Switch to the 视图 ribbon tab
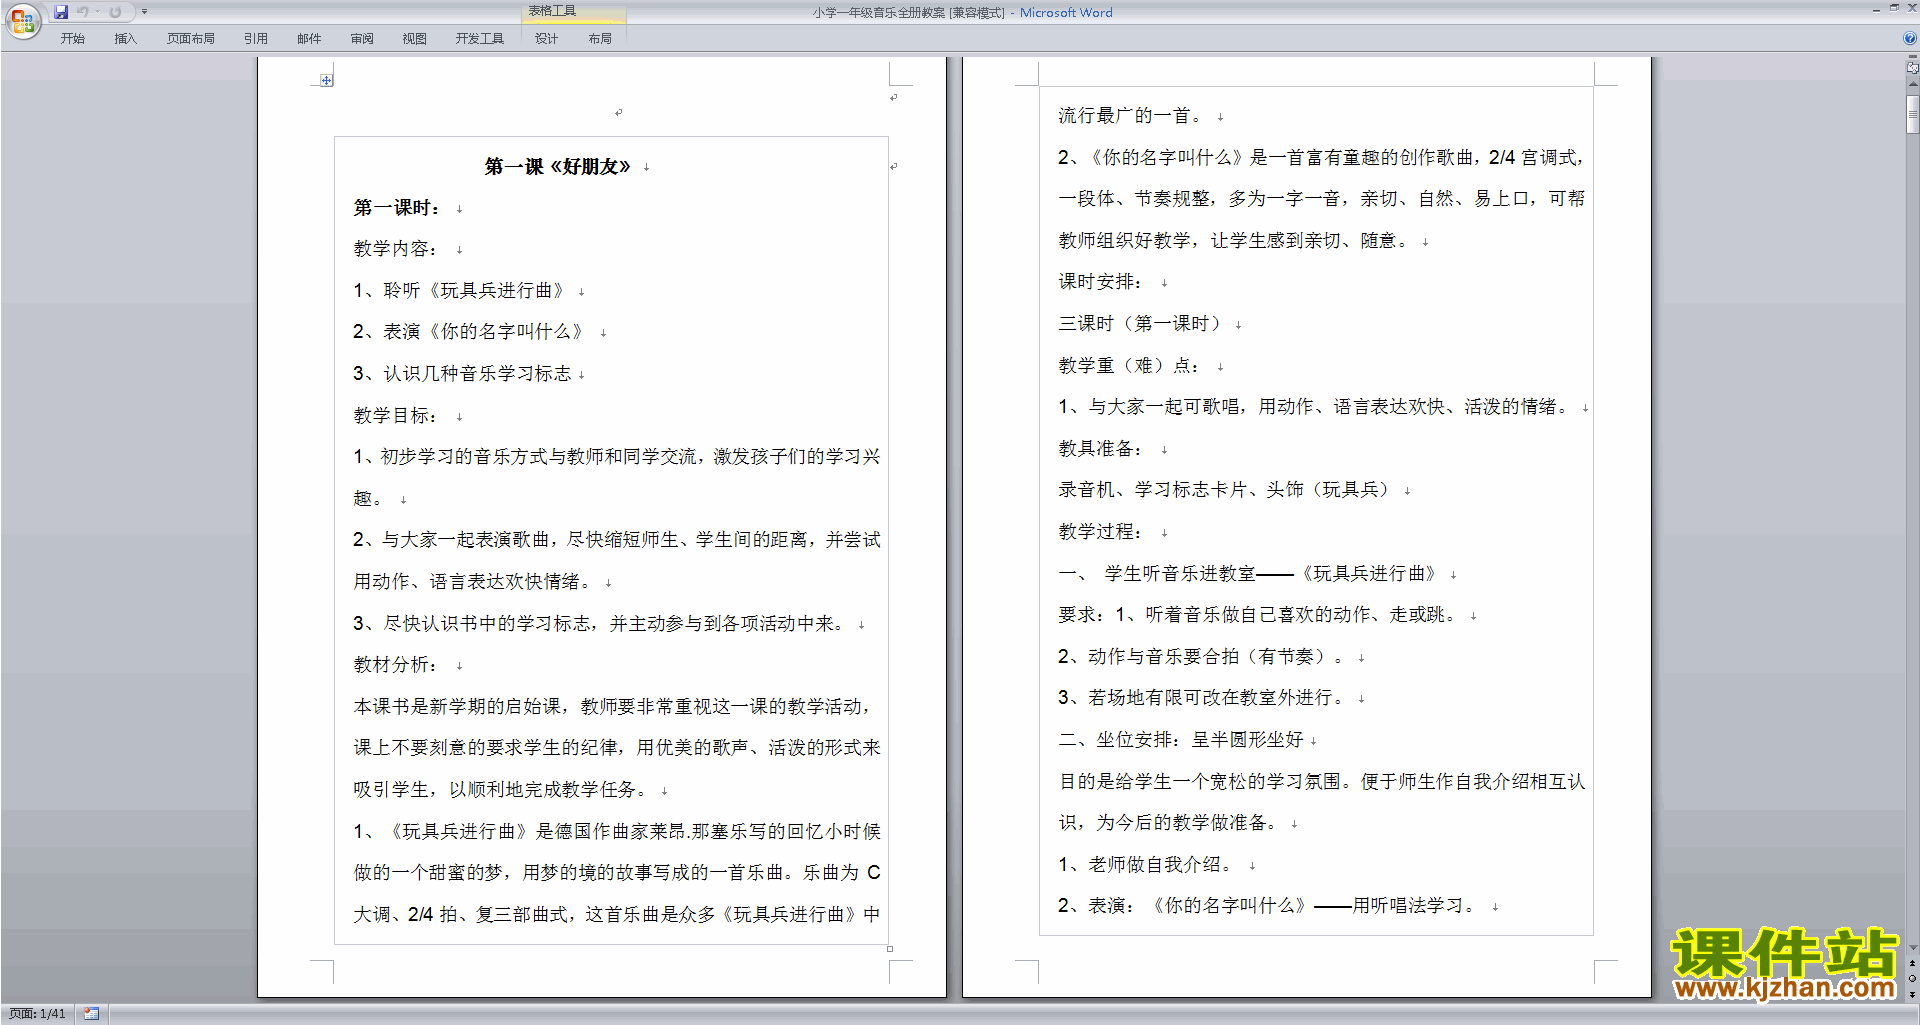This screenshot has height=1025, width=1920. [414, 38]
